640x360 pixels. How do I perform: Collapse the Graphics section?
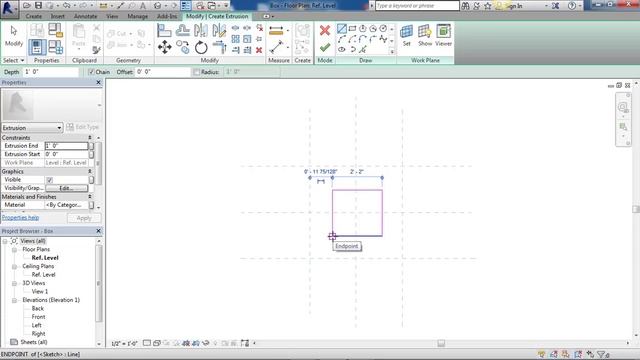coord(90,171)
